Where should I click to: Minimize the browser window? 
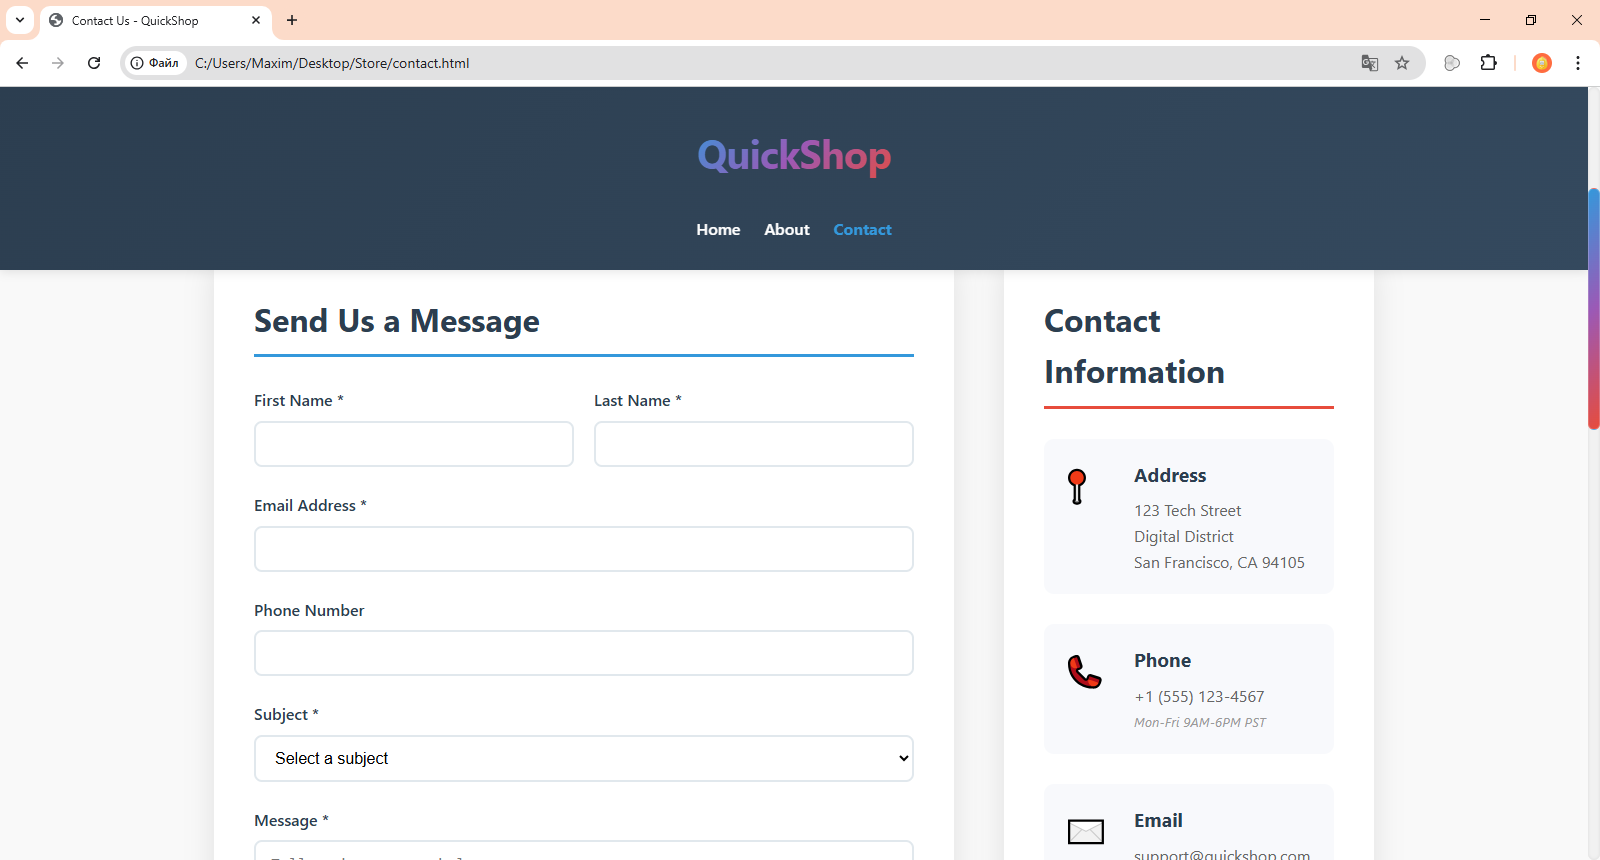click(x=1485, y=20)
